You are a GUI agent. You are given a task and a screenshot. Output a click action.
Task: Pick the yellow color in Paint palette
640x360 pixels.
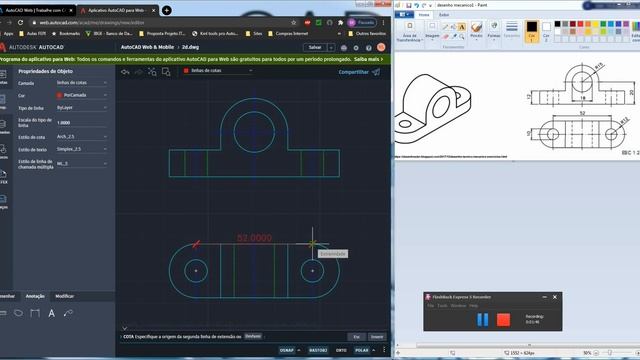[x=596, y=24]
